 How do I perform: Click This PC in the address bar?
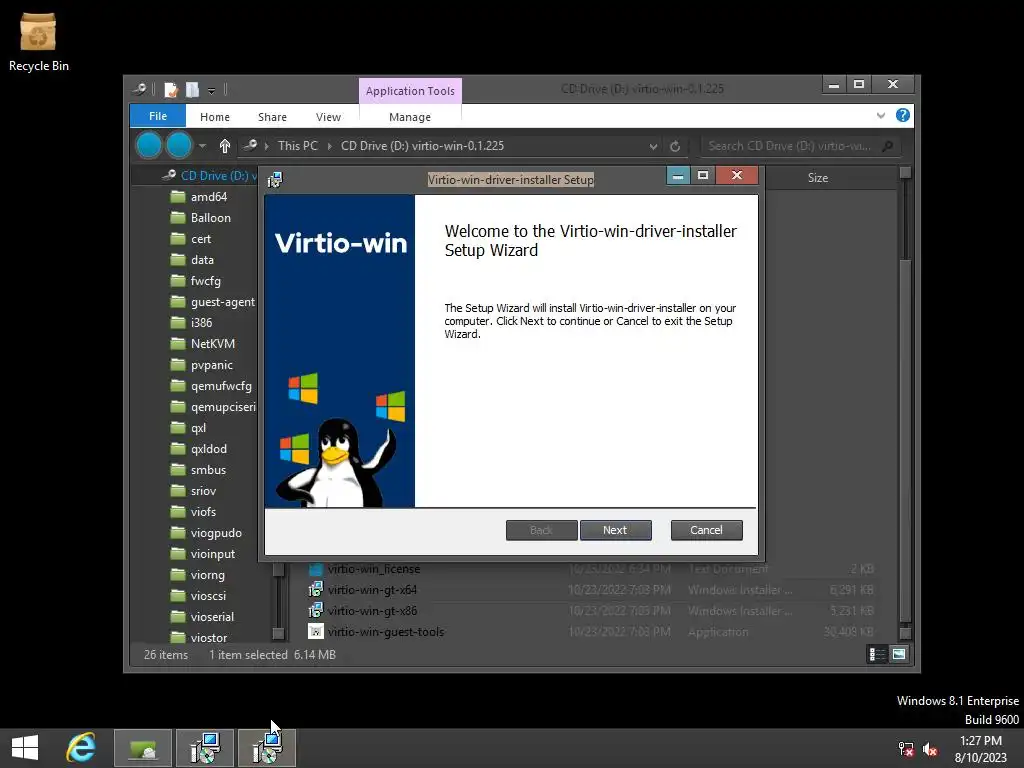(298, 146)
